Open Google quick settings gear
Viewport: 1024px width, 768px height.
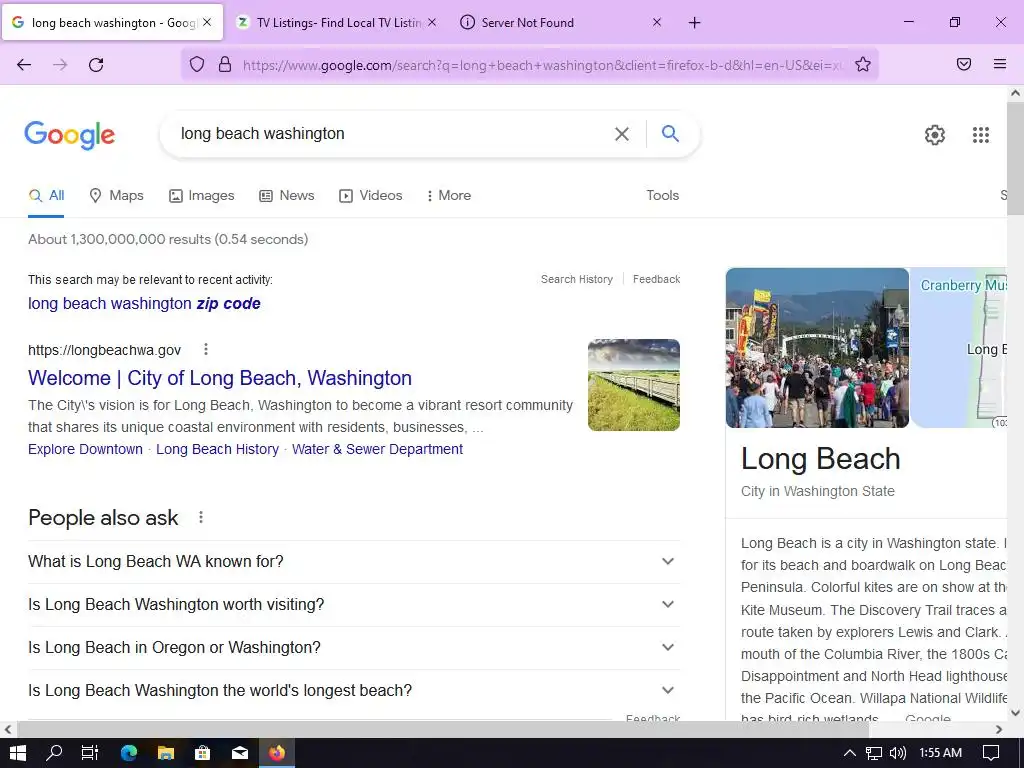click(935, 135)
